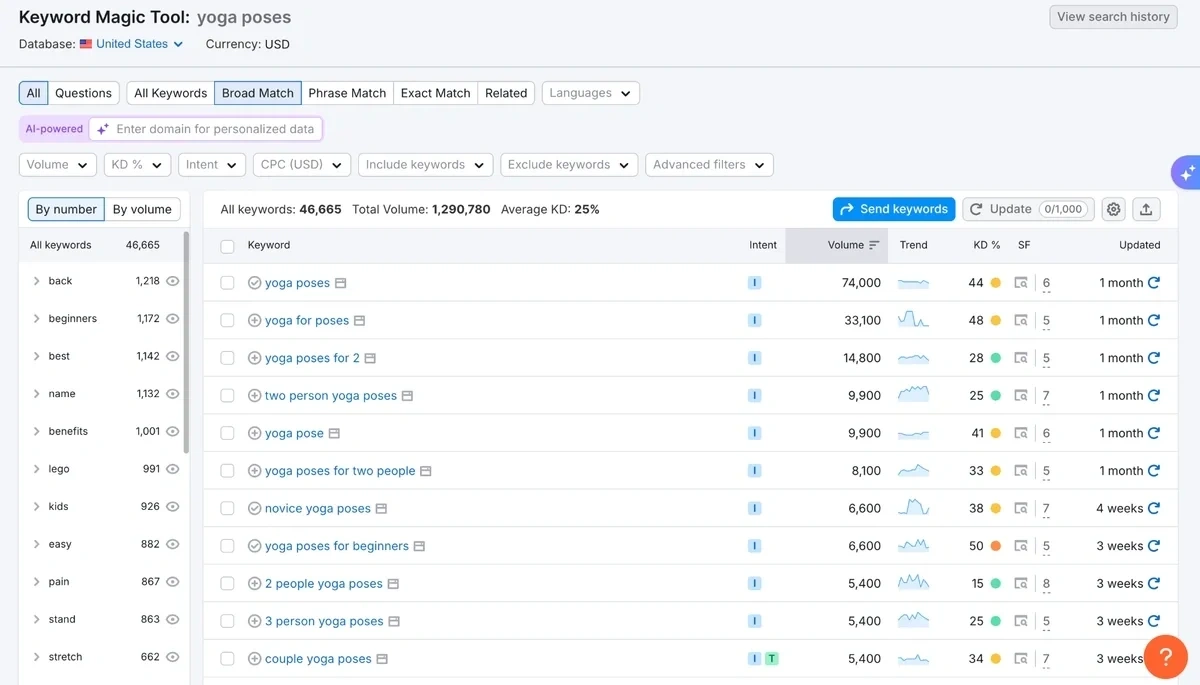1200x685 pixels.
Task: Click the AI sparkle button on the right edge
Action: pos(1185,172)
